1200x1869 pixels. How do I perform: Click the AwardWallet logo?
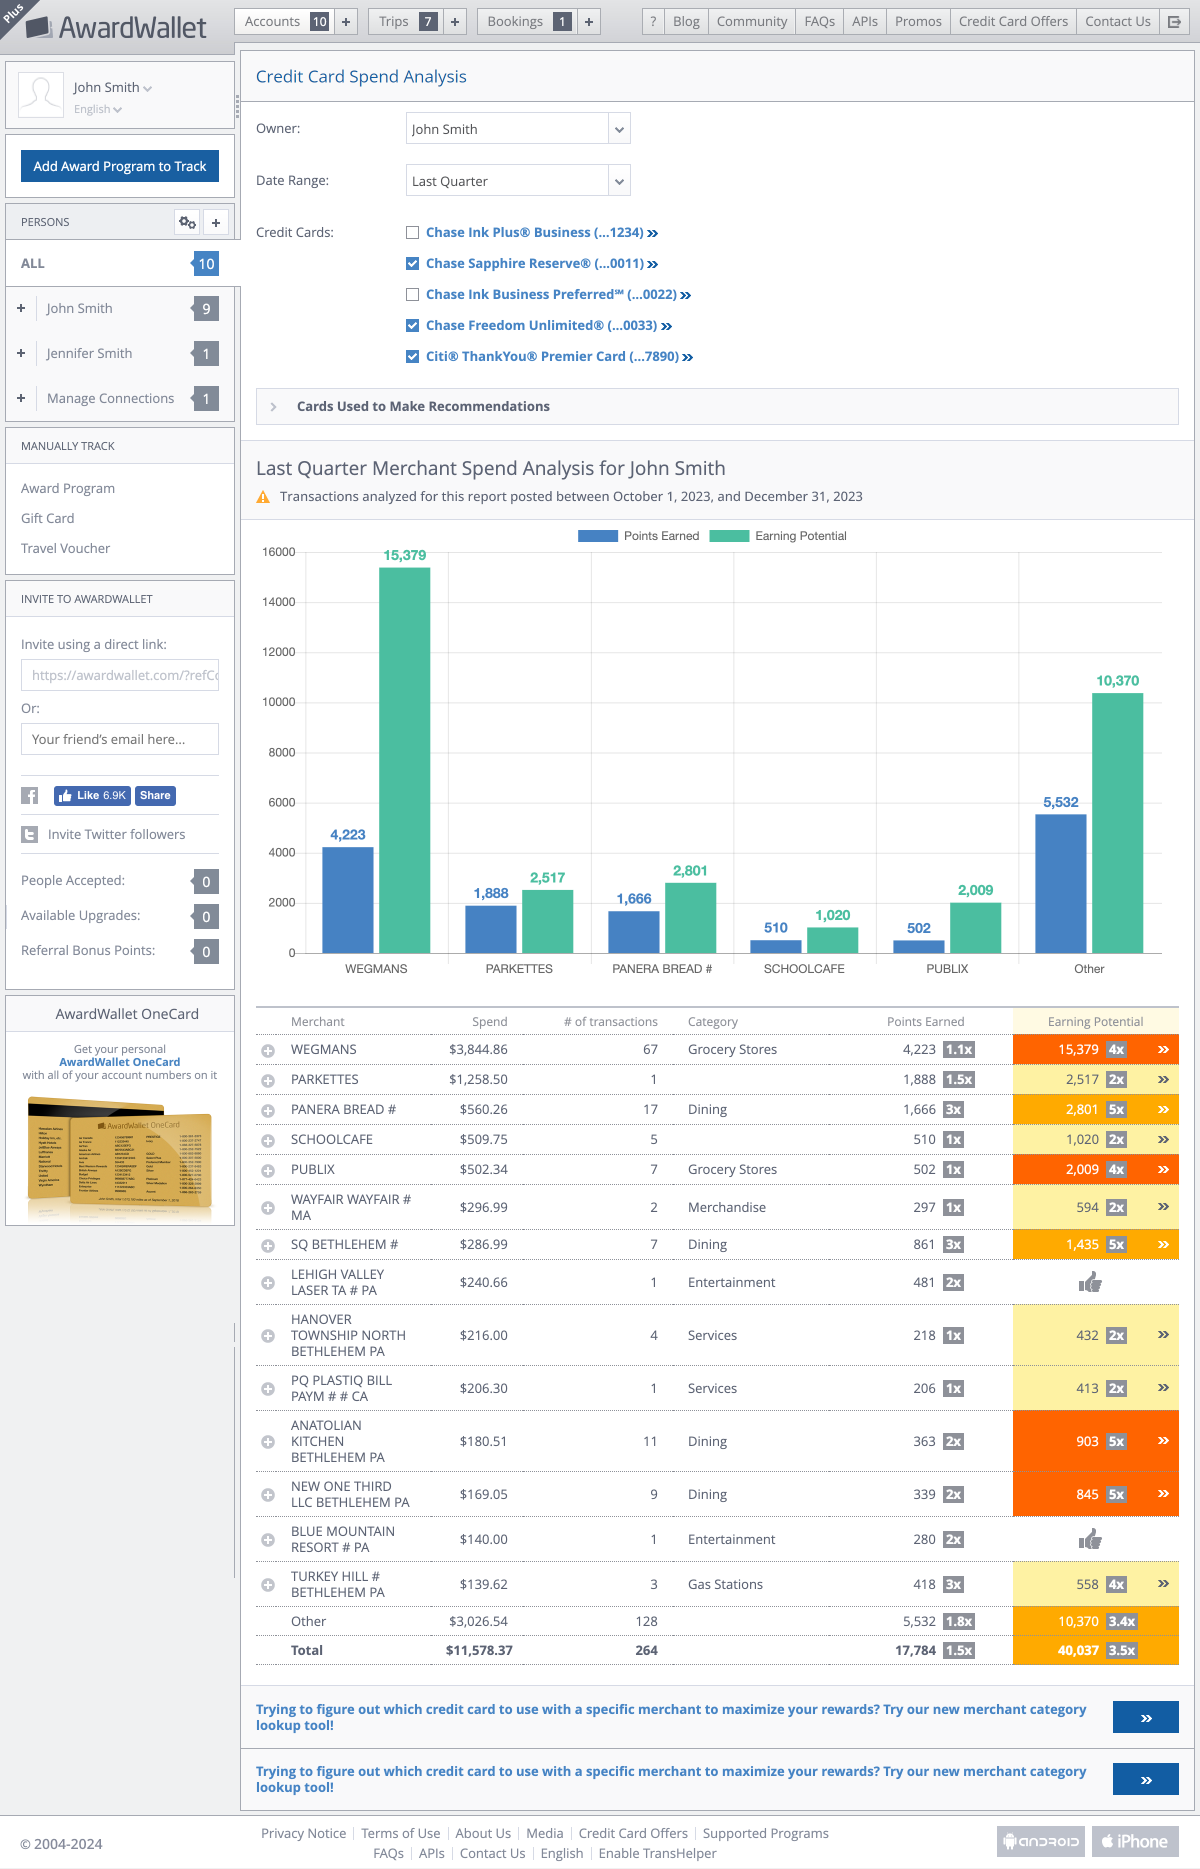click(x=117, y=27)
